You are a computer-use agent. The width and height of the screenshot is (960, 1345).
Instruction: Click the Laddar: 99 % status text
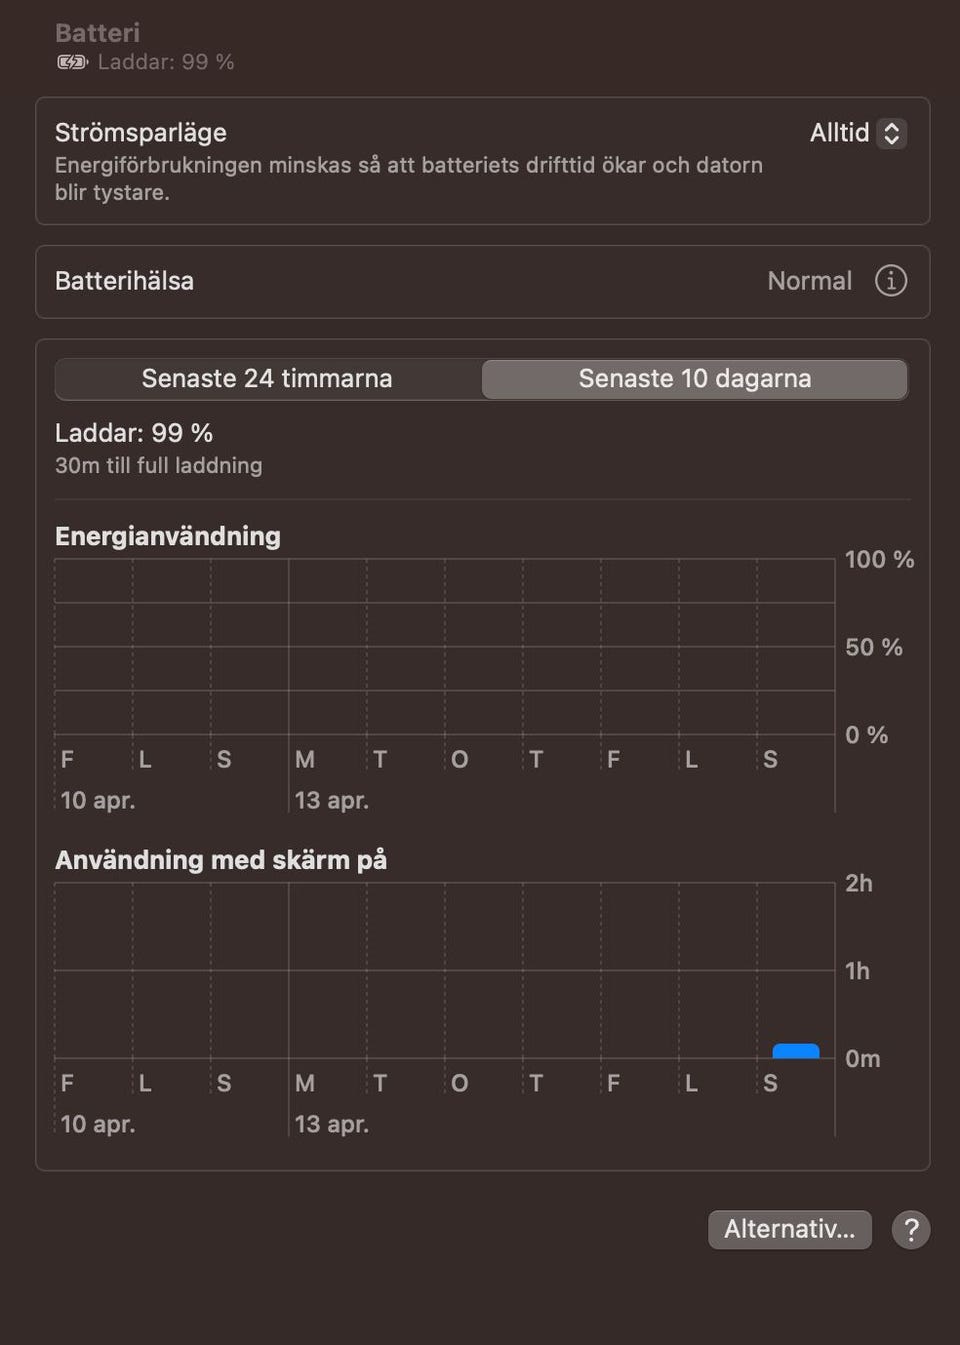pyautogui.click(x=133, y=433)
